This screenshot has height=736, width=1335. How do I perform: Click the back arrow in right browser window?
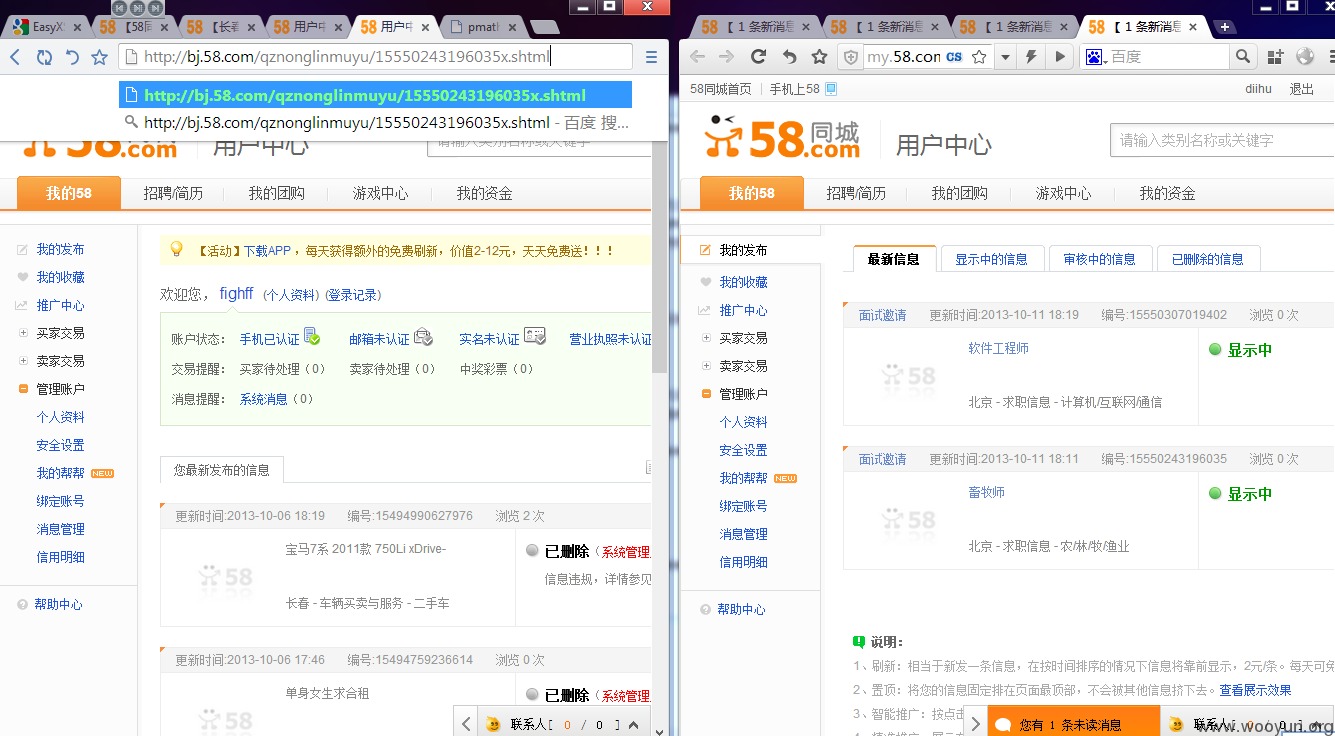[697, 57]
